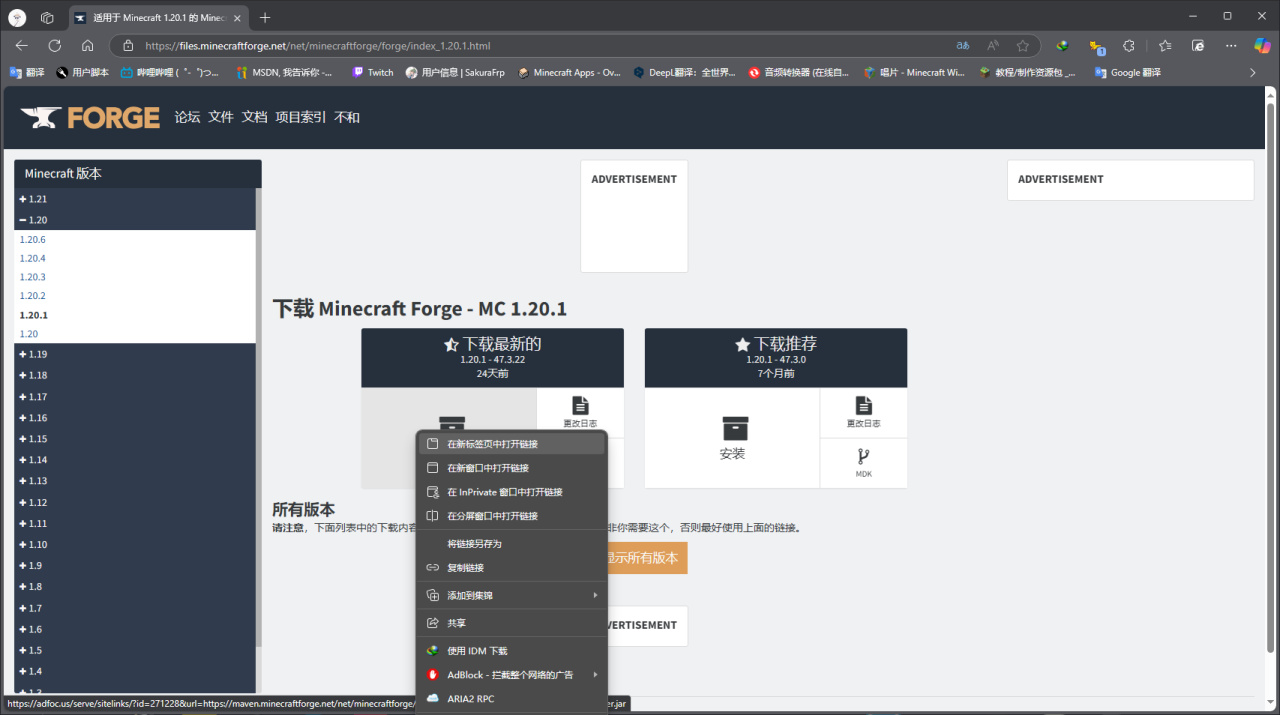1280x715 pixels.
Task: Add page to favorites star
Action: (x=1023, y=46)
